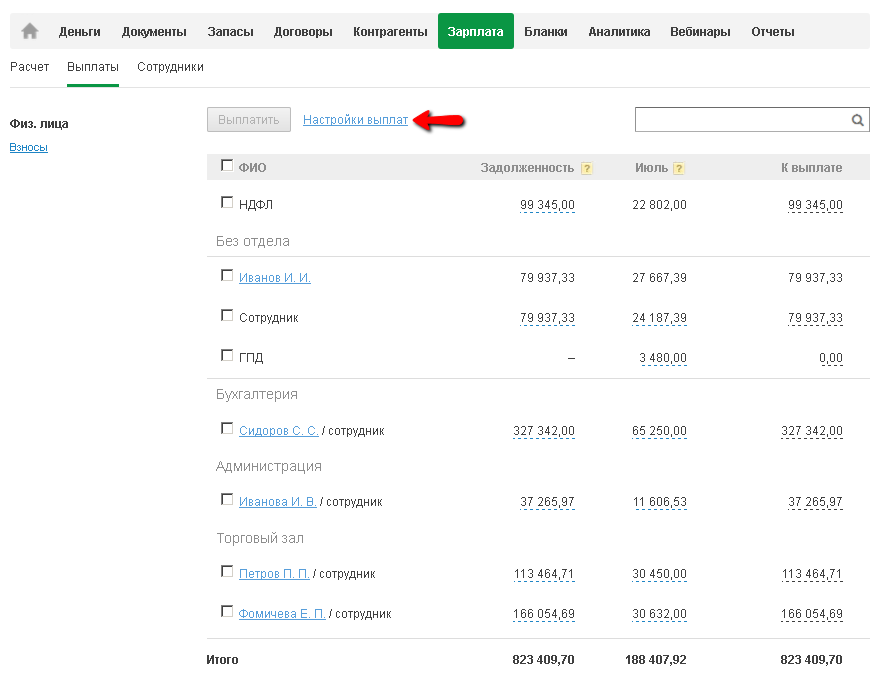Image resolution: width=883 pixels, height=685 pixels.
Task: Open Сидоров С. С. employee profile
Action: pos(278,431)
